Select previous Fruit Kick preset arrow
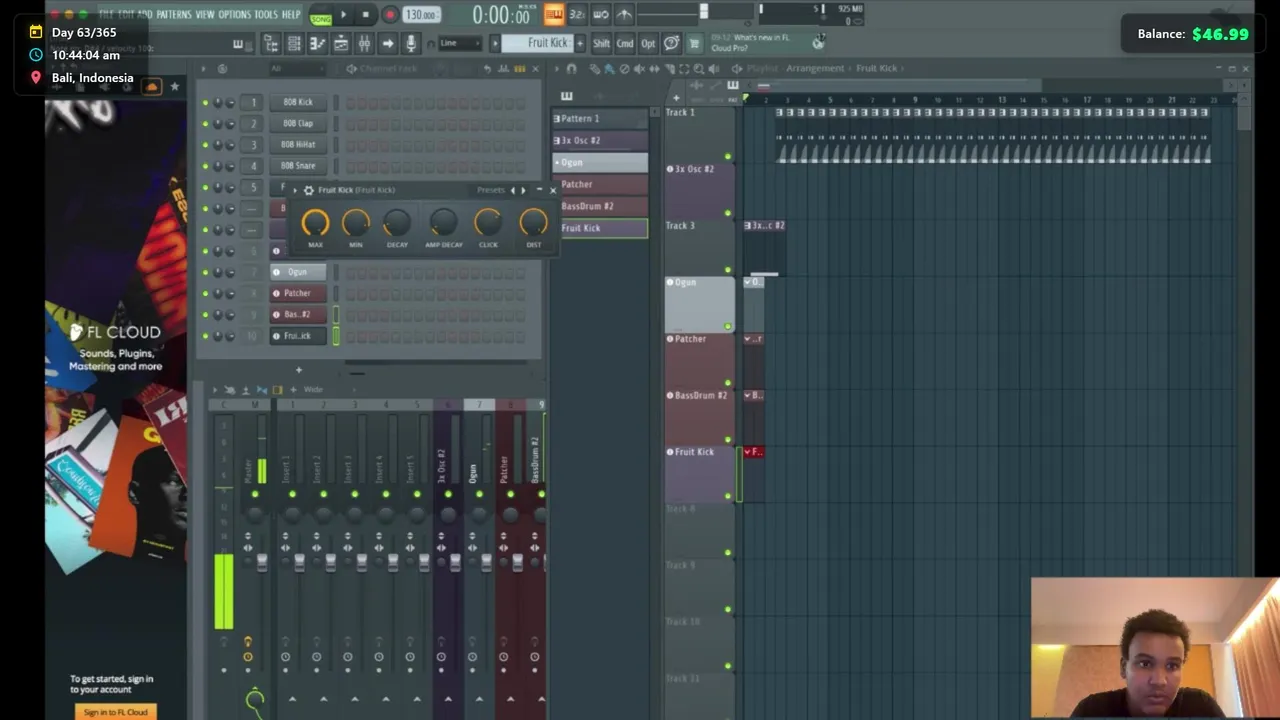Image resolution: width=1280 pixels, height=720 pixels. point(513,190)
